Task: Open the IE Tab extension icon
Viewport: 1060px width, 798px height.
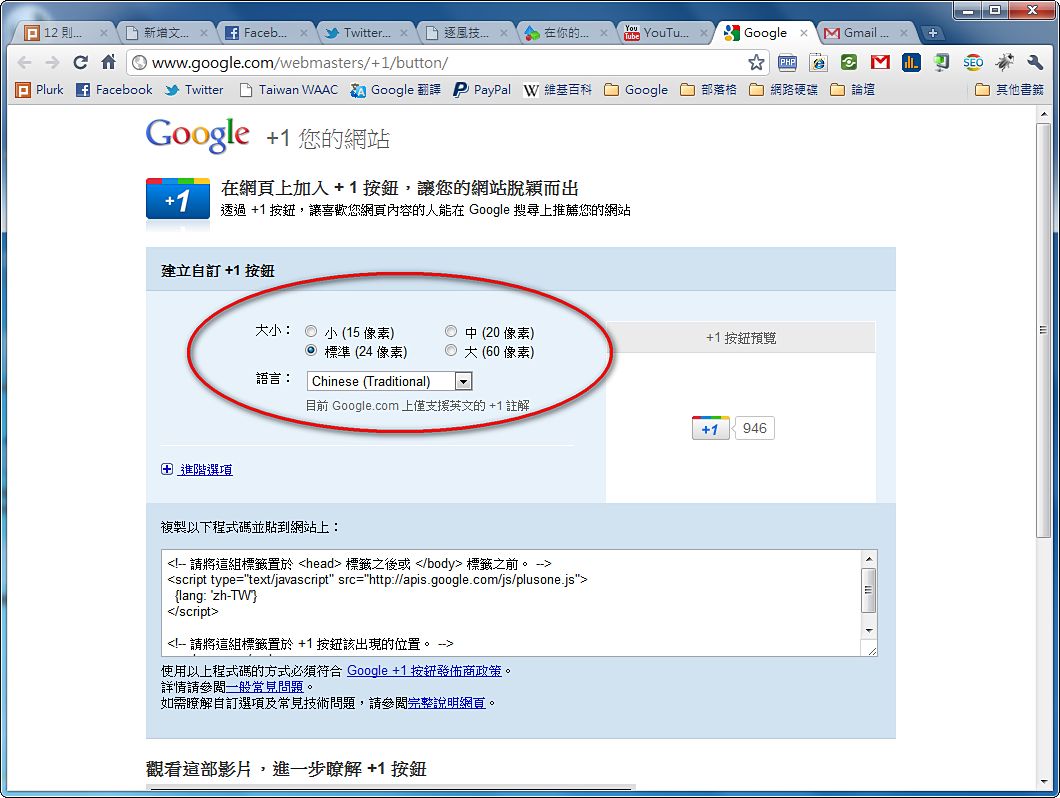Action: (x=819, y=63)
